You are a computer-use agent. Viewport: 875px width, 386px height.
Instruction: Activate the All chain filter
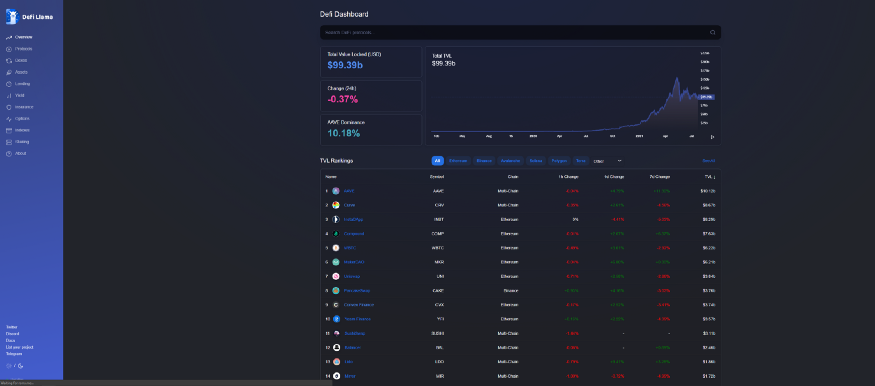tap(438, 161)
